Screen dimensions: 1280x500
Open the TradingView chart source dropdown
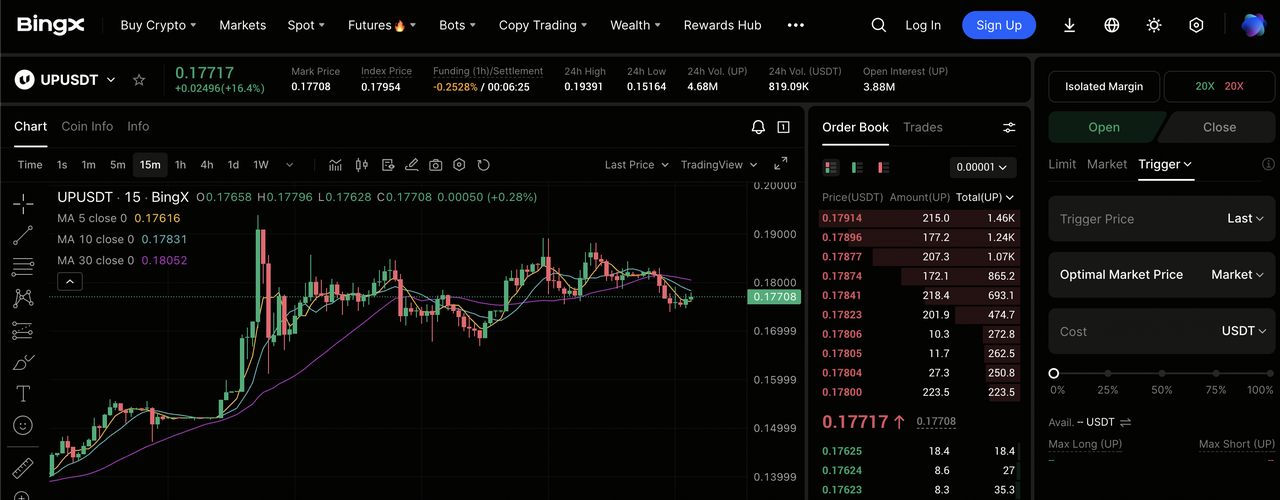[x=719, y=165]
